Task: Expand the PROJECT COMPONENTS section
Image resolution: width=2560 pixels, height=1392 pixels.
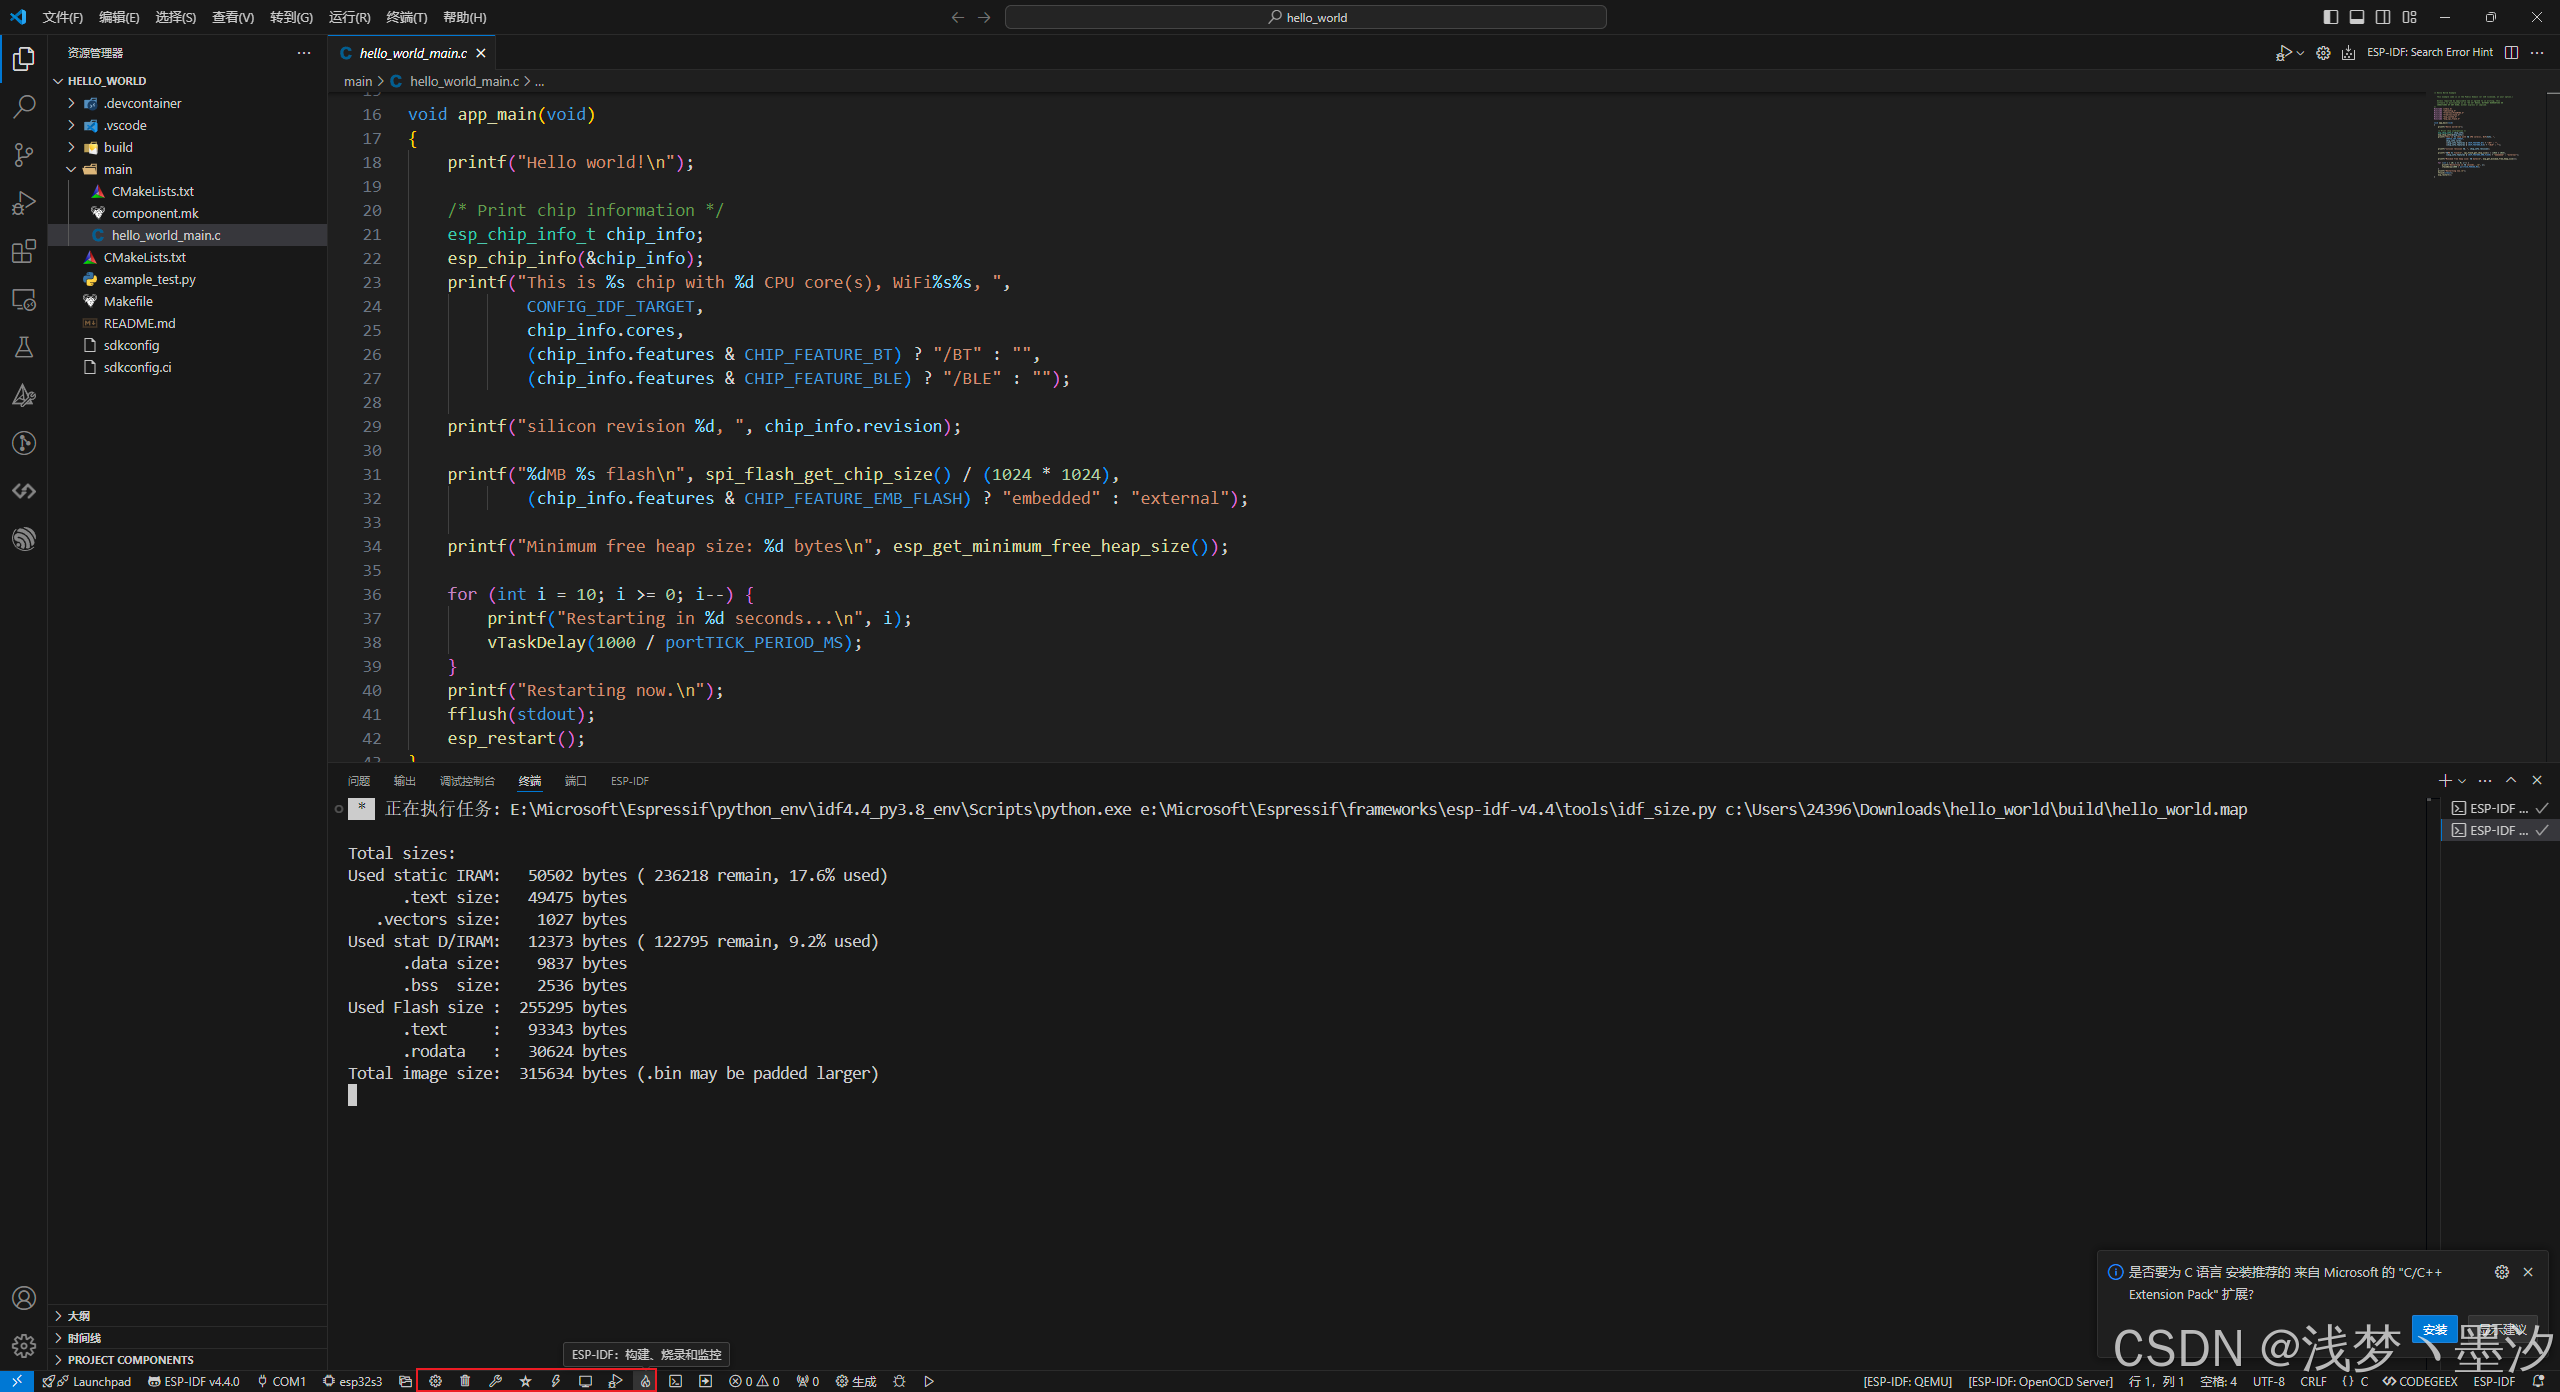Action: coord(130,1359)
